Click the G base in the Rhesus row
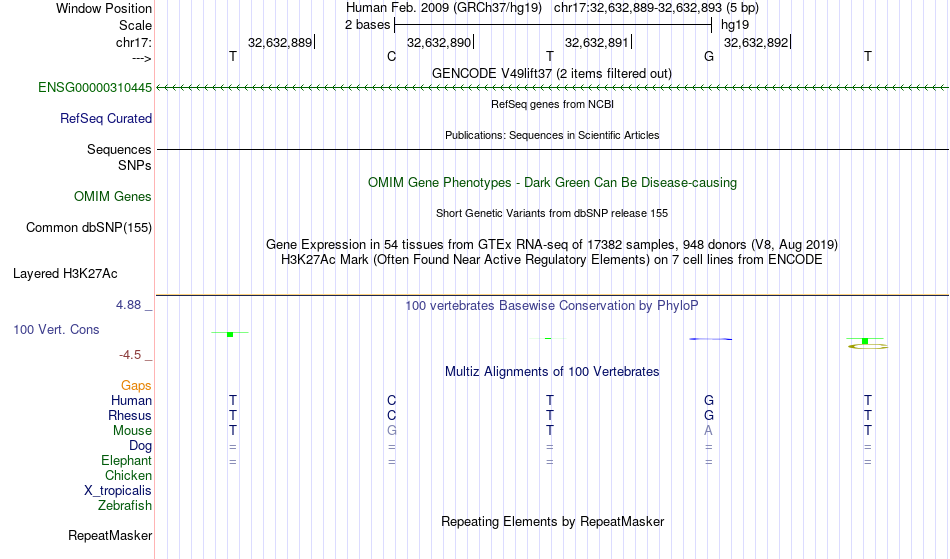The image size is (950, 559). coord(709,415)
